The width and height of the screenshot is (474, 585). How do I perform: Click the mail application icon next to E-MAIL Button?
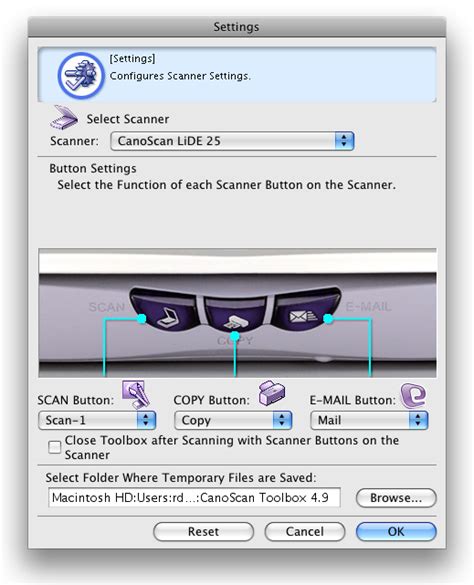[x=413, y=395]
